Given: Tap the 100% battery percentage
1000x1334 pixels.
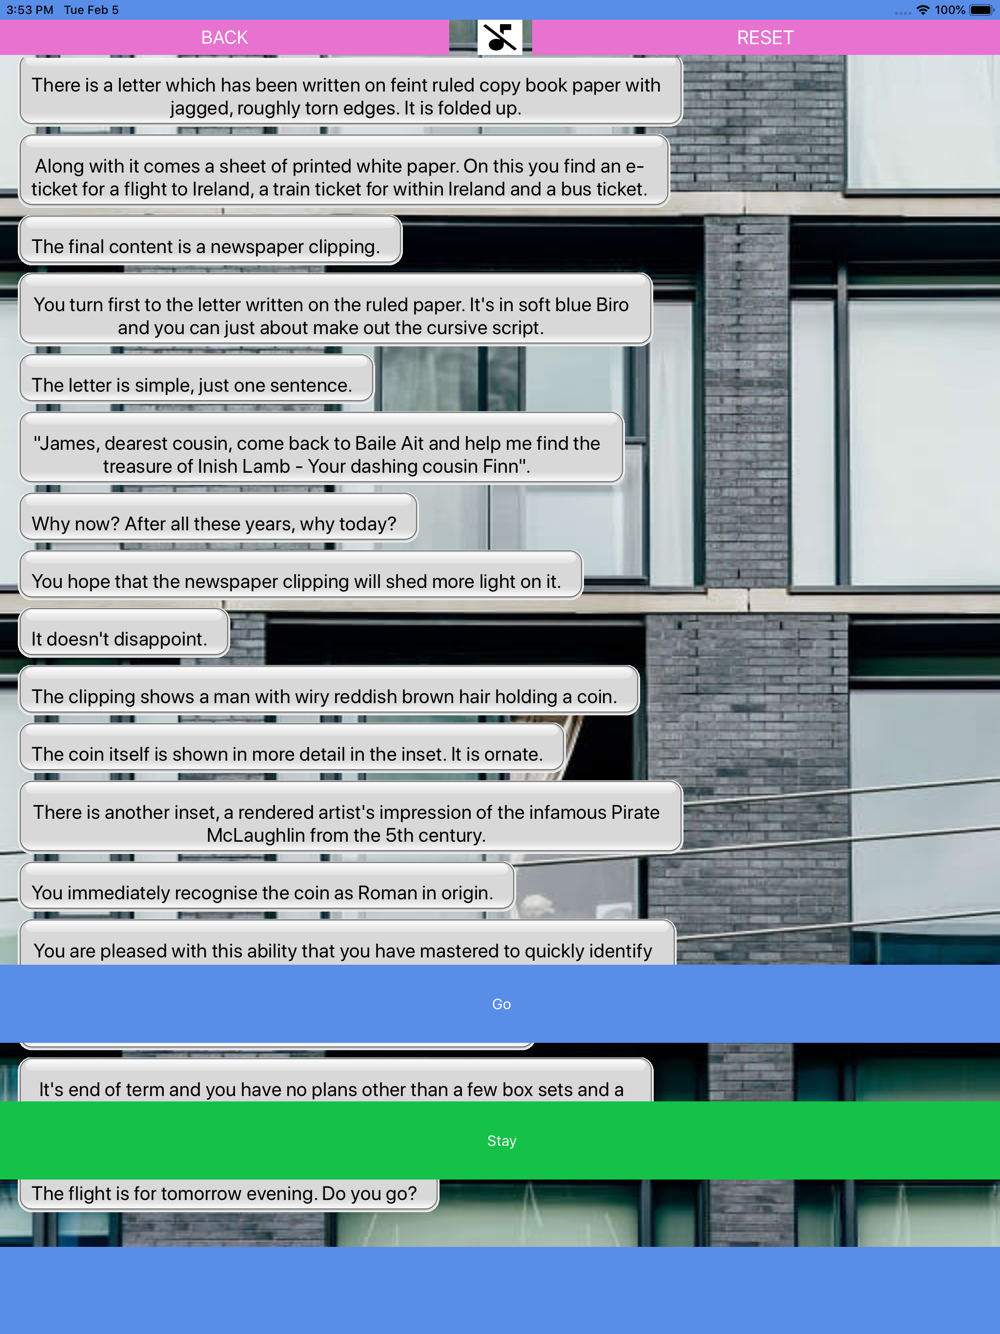Looking at the screenshot, I should pos(950,10).
